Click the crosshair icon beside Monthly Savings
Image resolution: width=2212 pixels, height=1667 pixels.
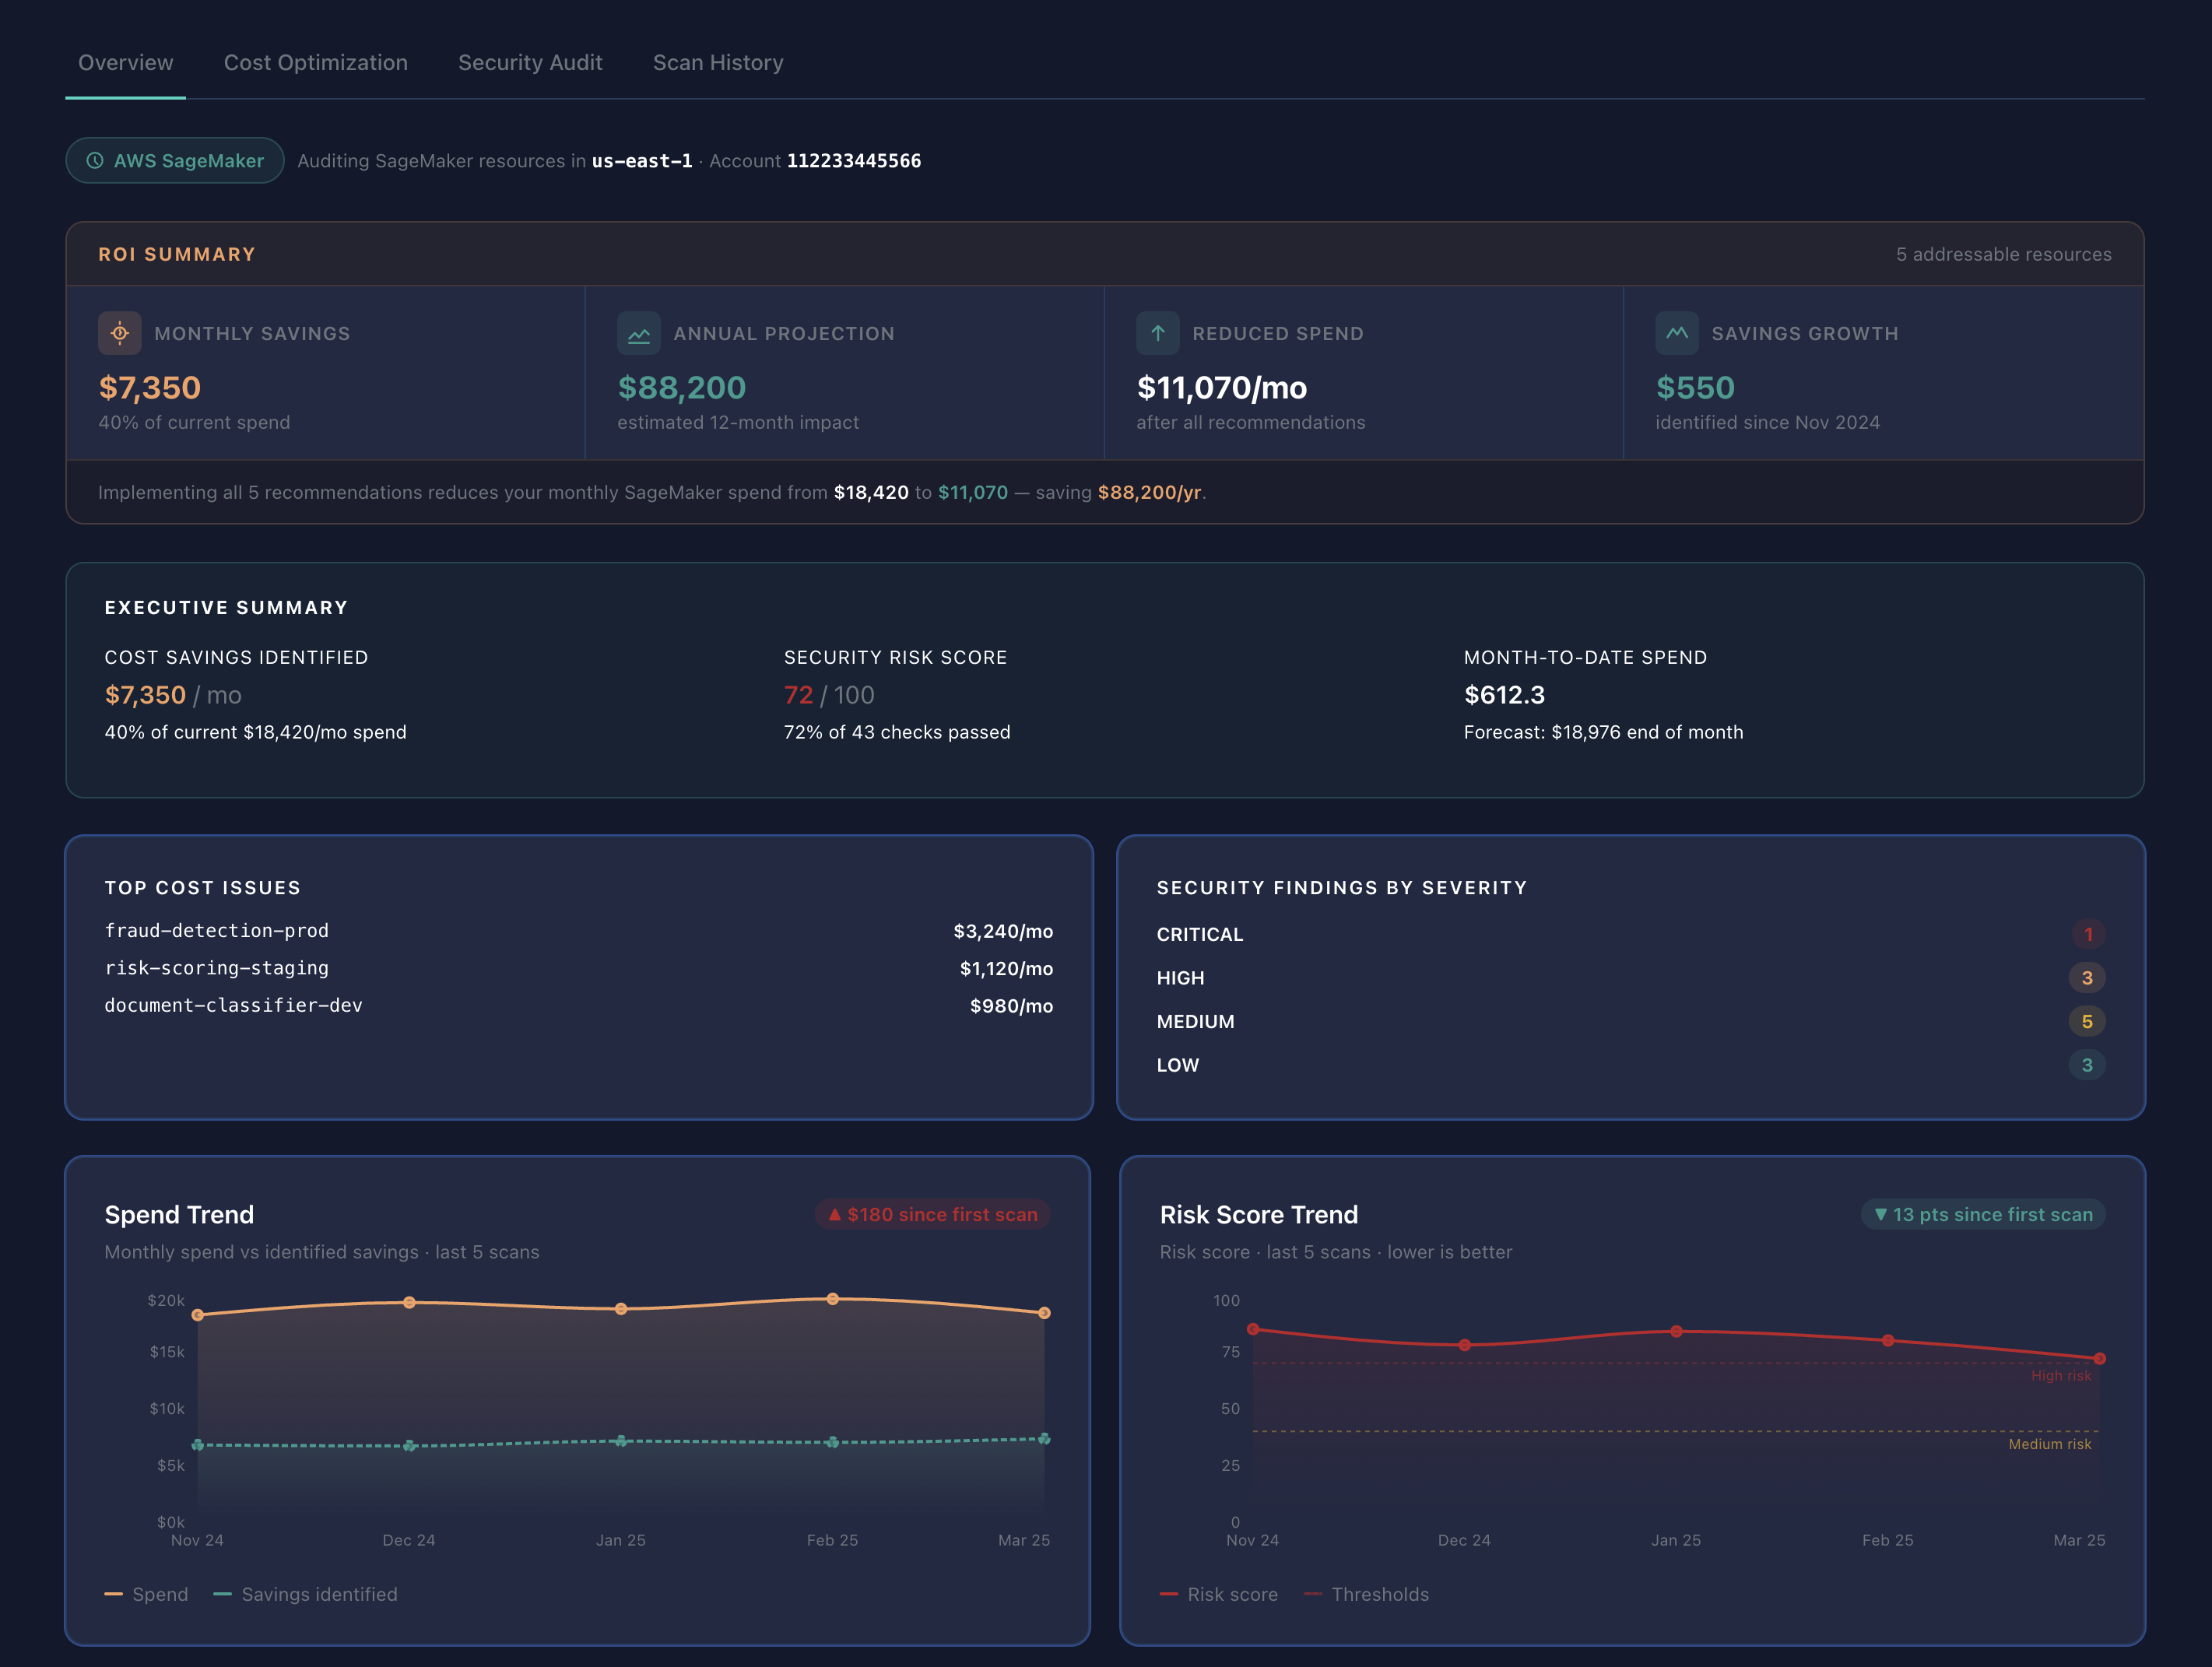(119, 333)
